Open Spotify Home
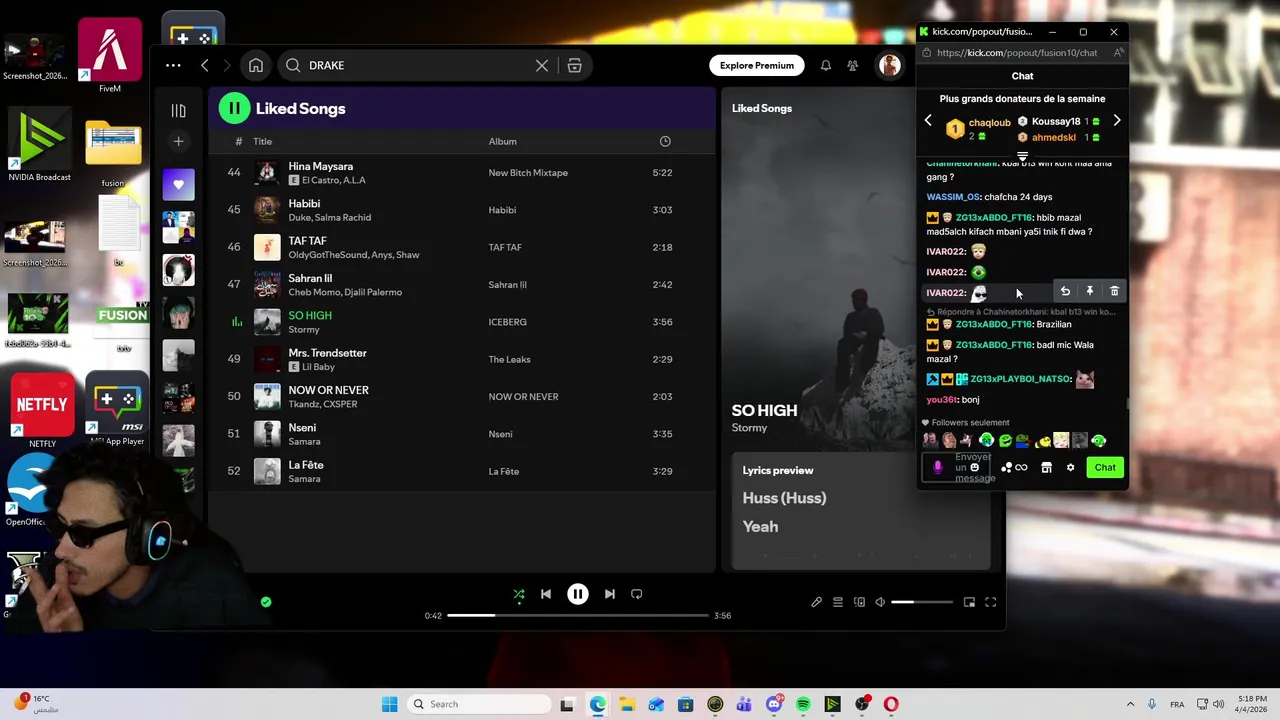The width and height of the screenshot is (1280, 720). pyautogui.click(x=256, y=65)
